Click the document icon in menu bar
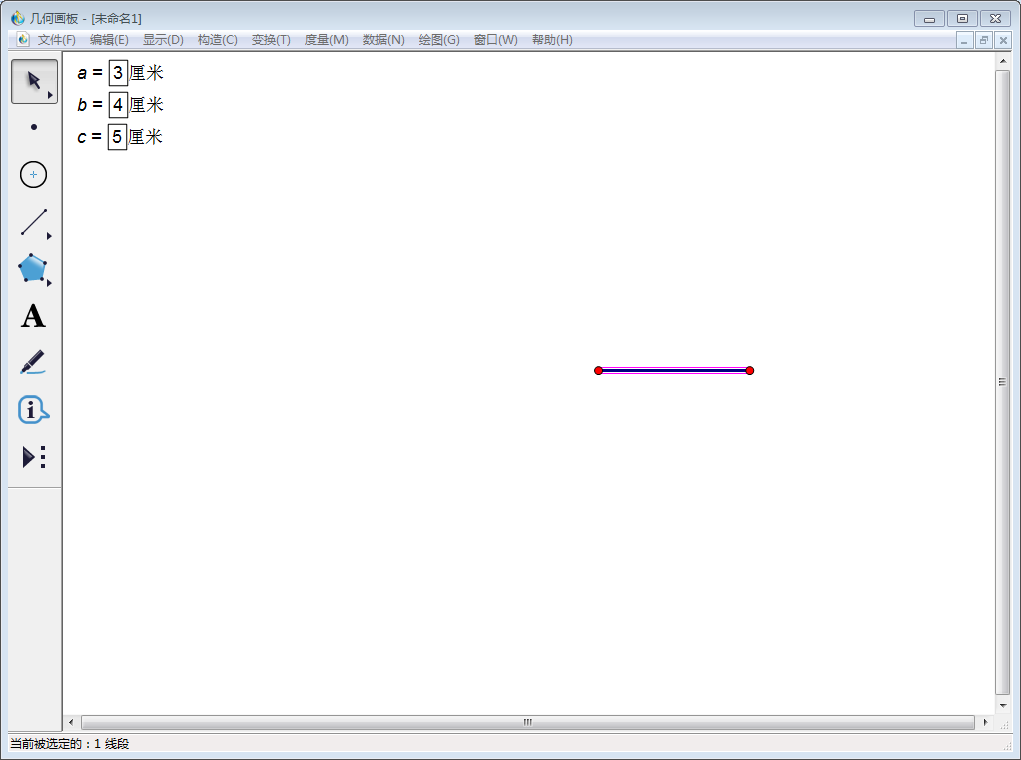The width and height of the screenshot is (1021, 760). click(23, 40)
